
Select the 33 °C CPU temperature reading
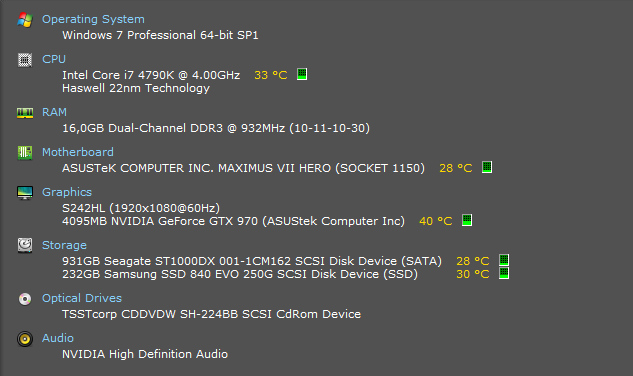(270, 75)
